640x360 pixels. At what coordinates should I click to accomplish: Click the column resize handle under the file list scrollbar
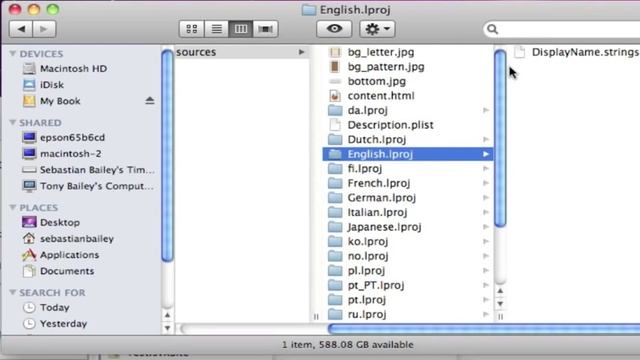tap(500, 317)
